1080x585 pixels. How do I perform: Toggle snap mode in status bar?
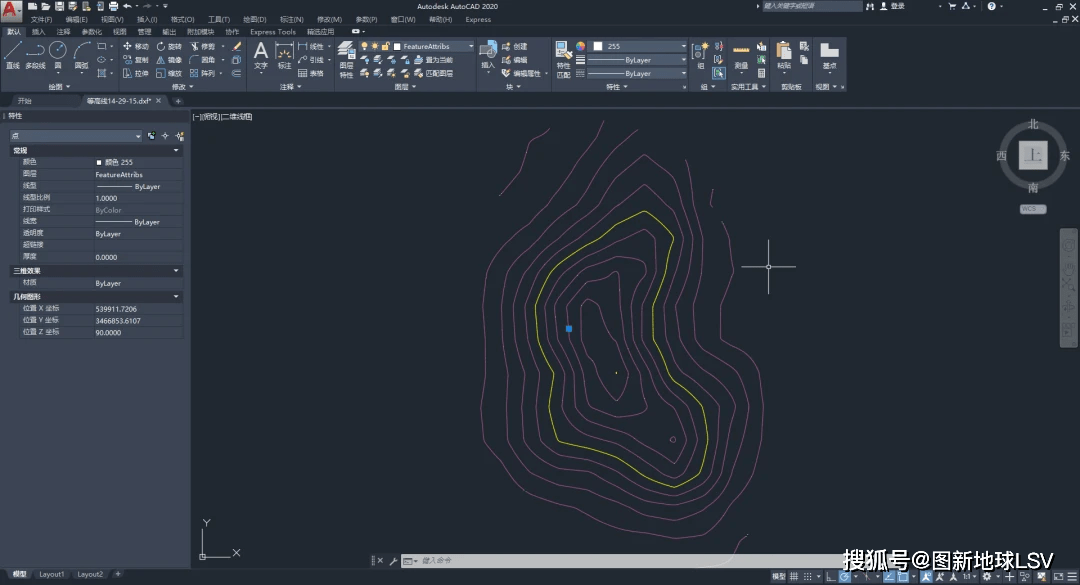click(x=808, y=576)
